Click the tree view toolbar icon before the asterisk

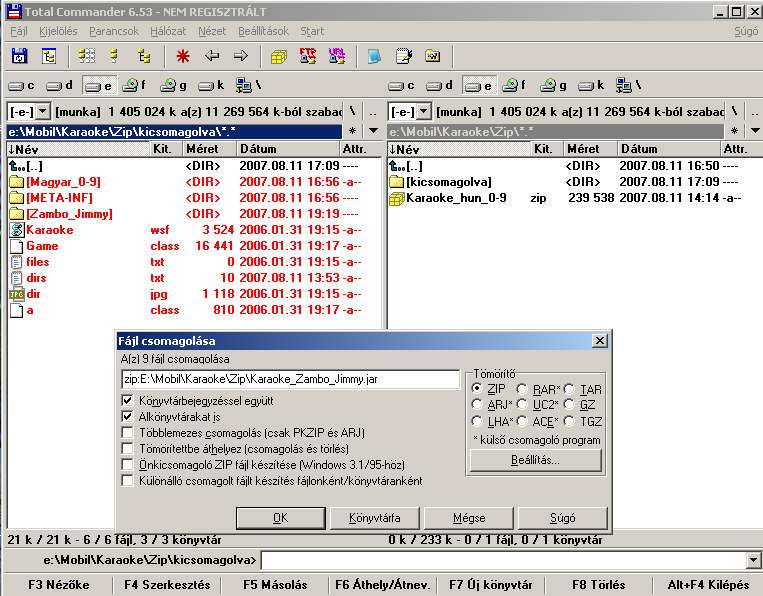click(x=144, y=56)
